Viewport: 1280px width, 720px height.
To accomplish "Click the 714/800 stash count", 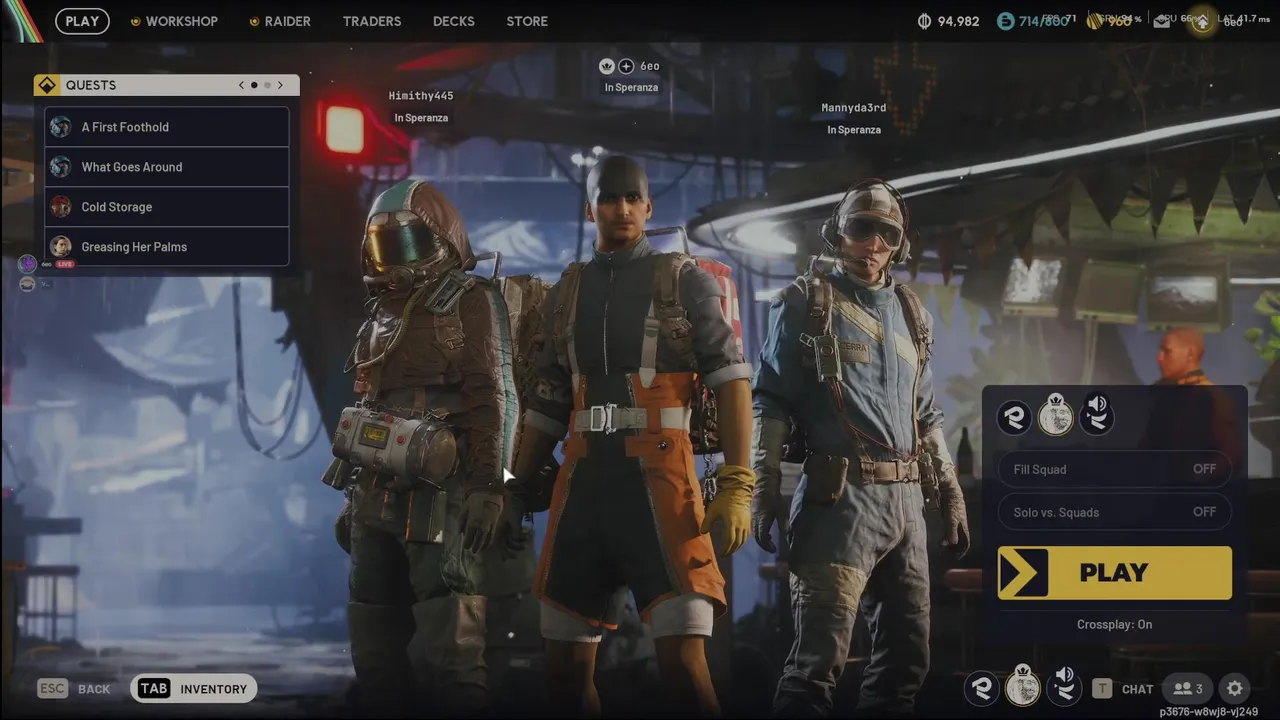I will [1043, 21].
